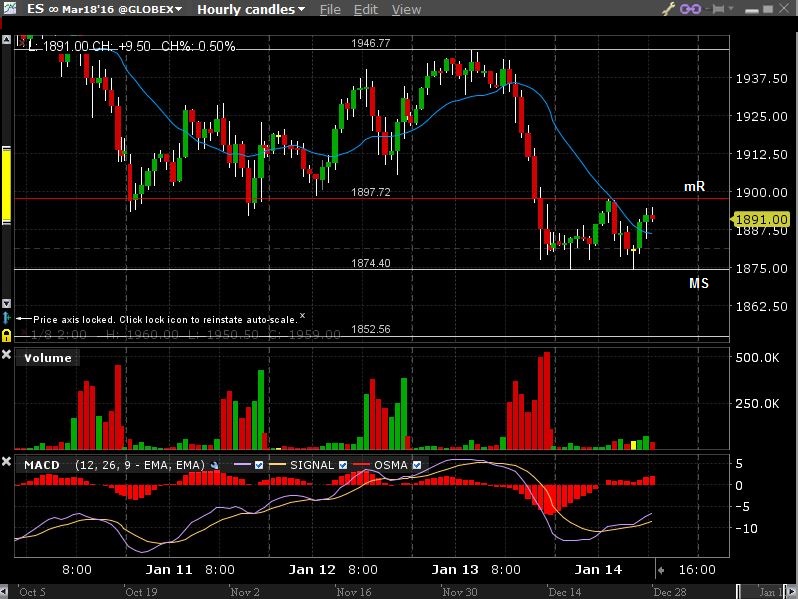This screenshot has width=798, height=599.
Task: Click the scroll-down arrow on left axis
Action: (7, 303)
